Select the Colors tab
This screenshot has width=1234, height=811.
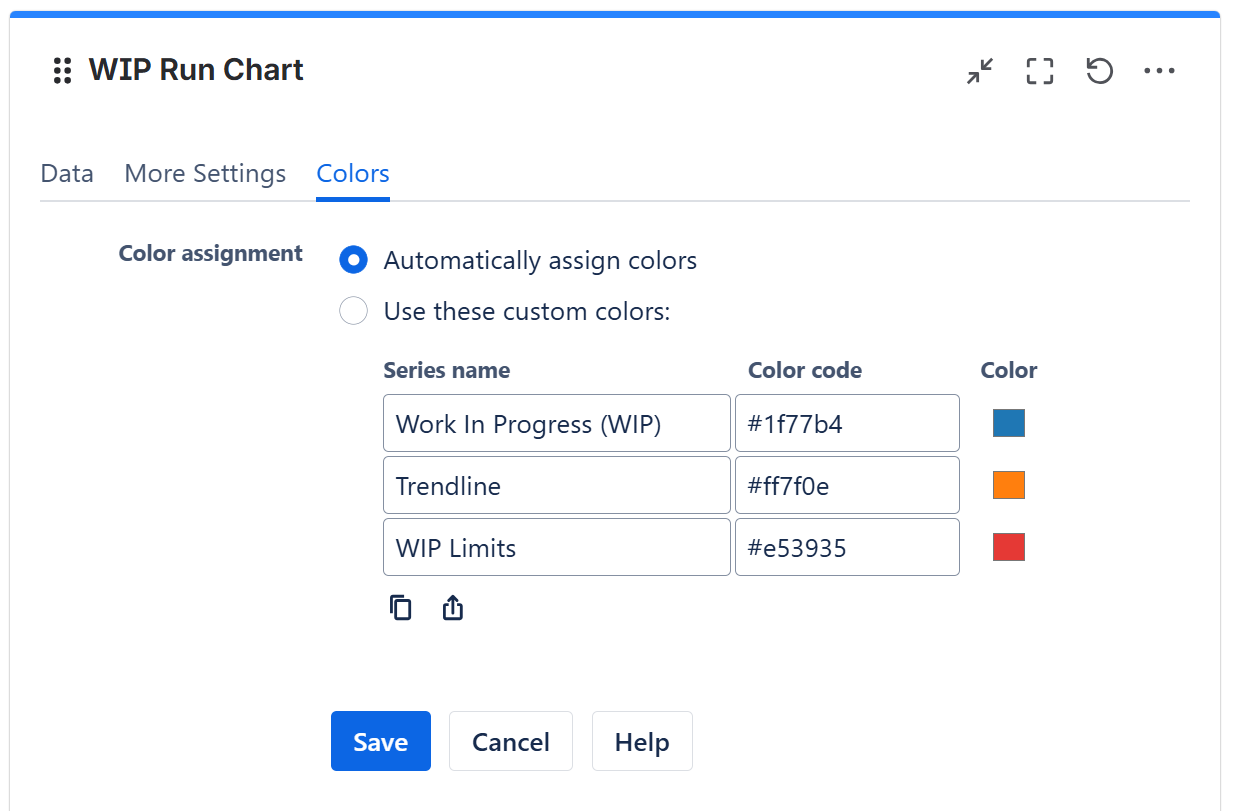(353, 173)
